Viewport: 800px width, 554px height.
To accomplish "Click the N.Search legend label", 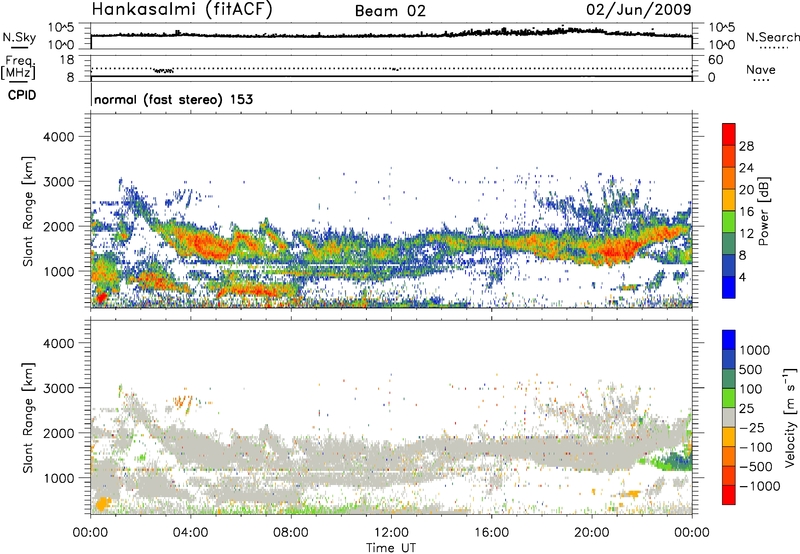I will coord(772,37).
